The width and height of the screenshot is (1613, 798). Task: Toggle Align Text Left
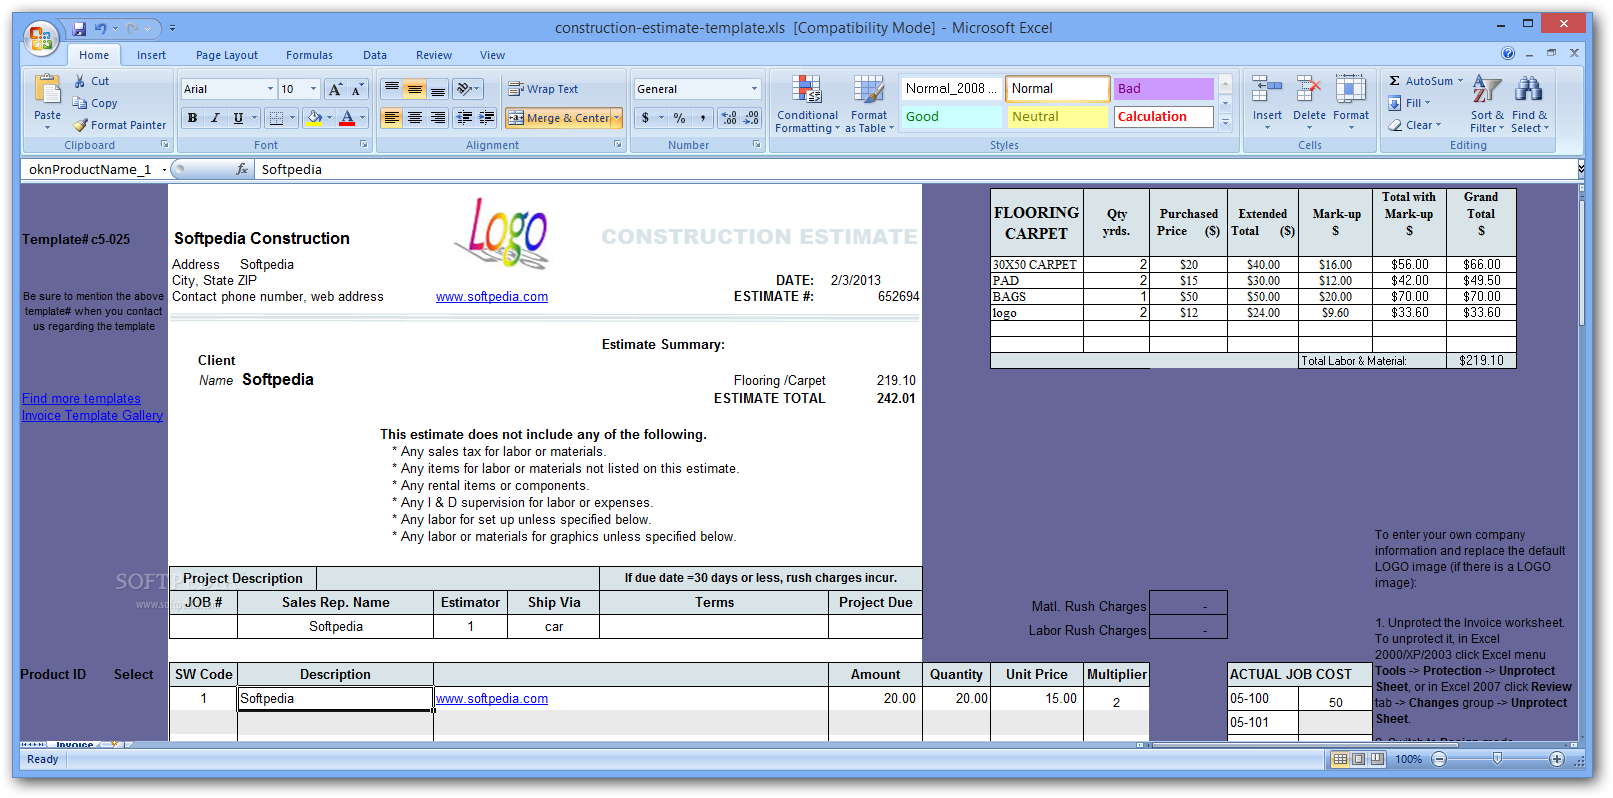(392, 118)
